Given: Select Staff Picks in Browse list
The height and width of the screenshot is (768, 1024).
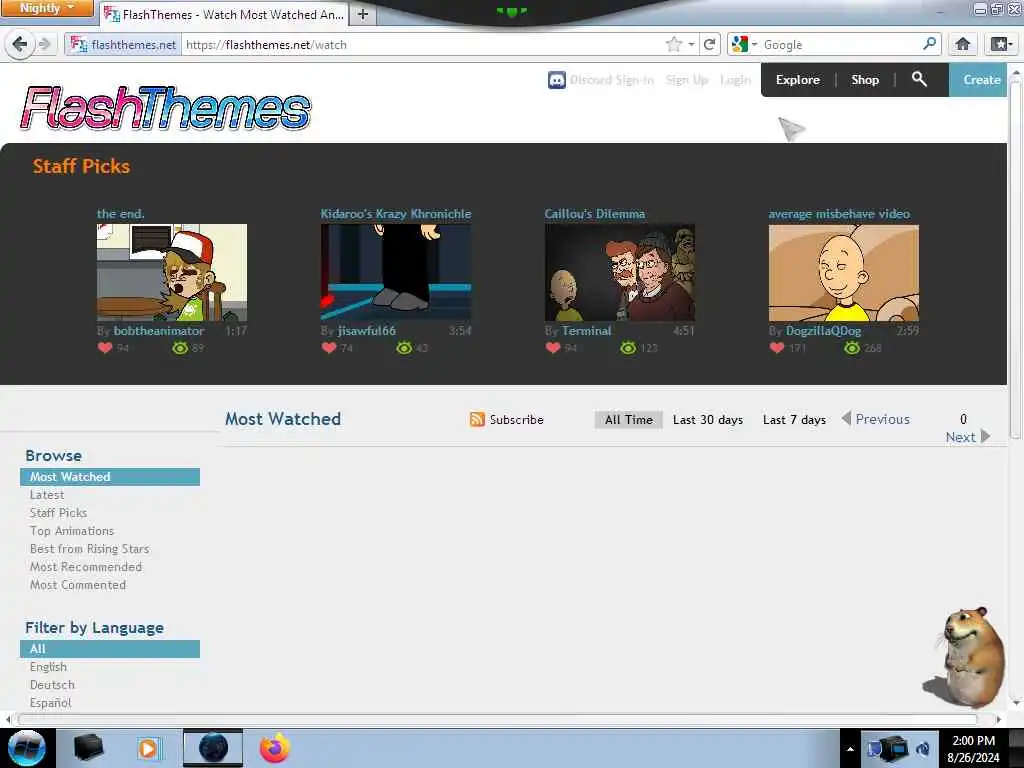Looking at the screenshot, I should 58,513.
